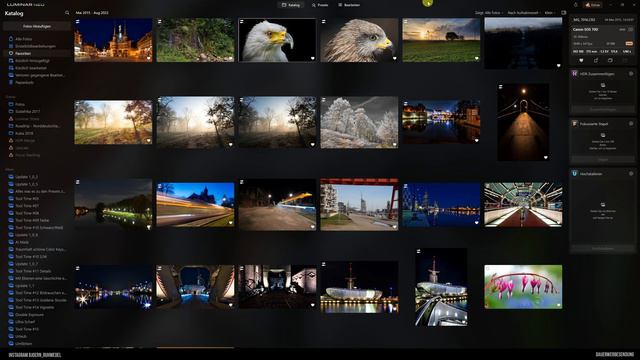This screenshot has width=640, height=360.
Task: Click the share/export icon beside Extras
Action: point(576,5)
